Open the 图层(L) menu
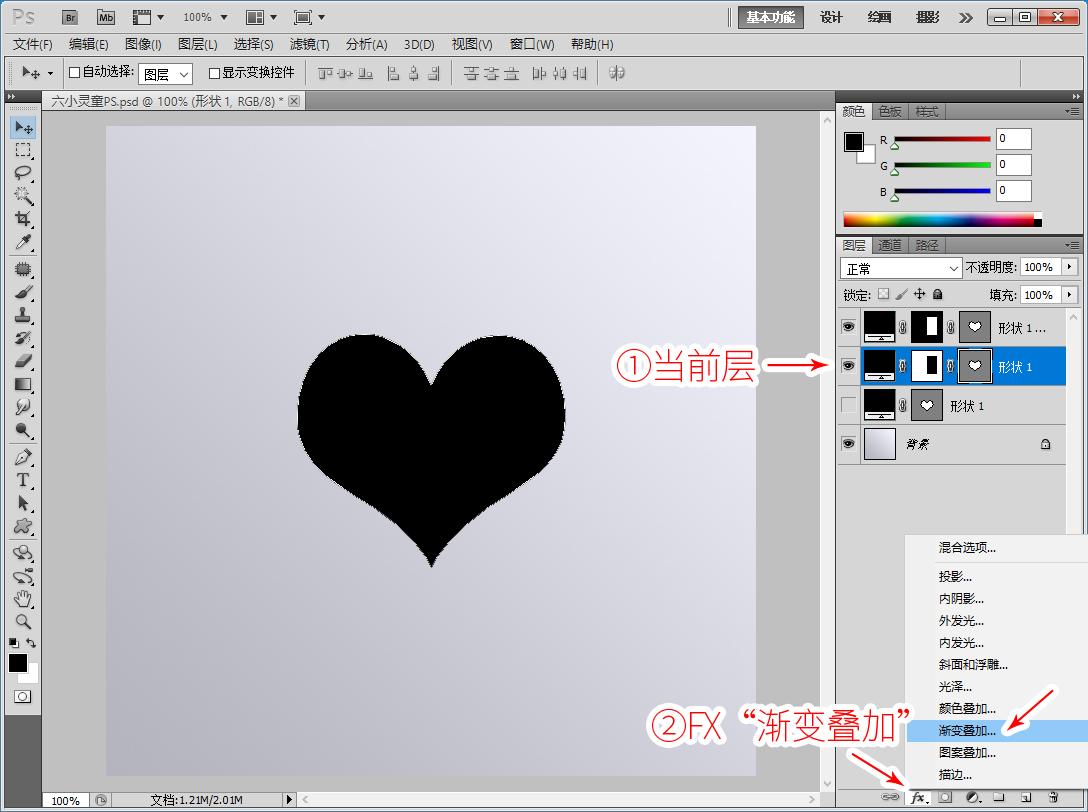Screen dimensions: 1088x812 198,44
